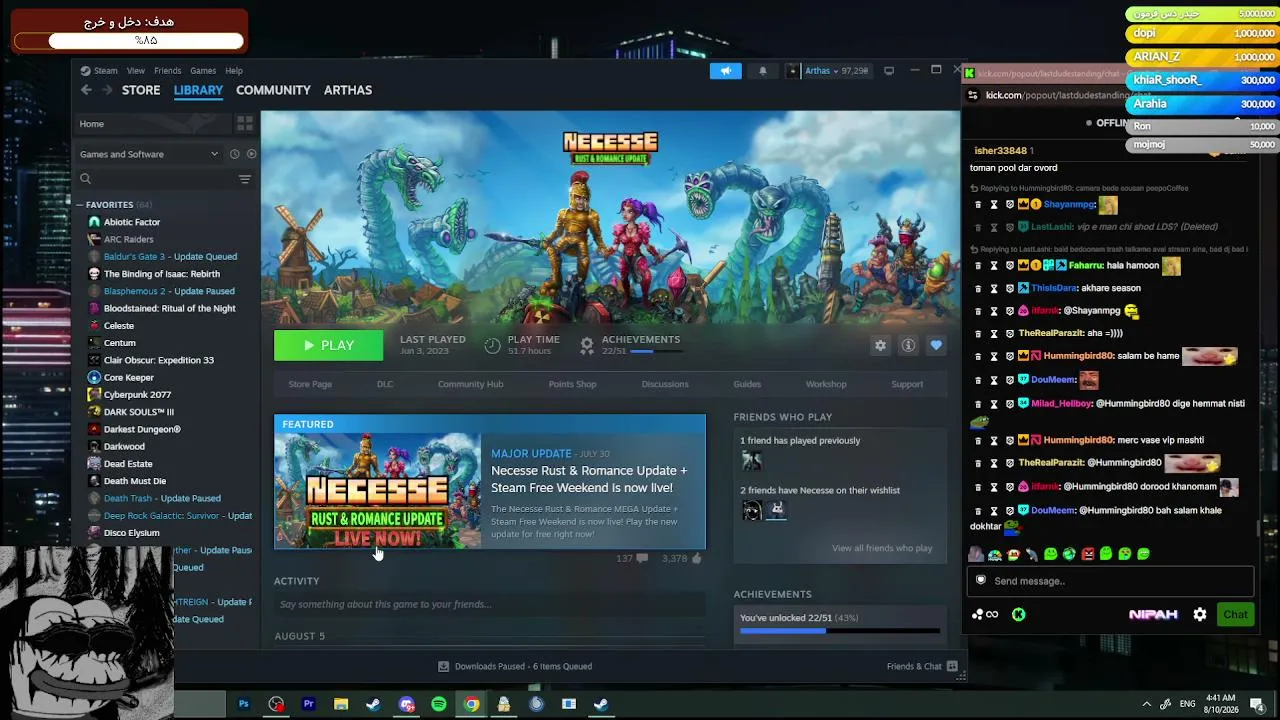Open Necesse game settings gear icon
Image resolution: width=1280 pixels, height=720 pixels.
point(880,345)
